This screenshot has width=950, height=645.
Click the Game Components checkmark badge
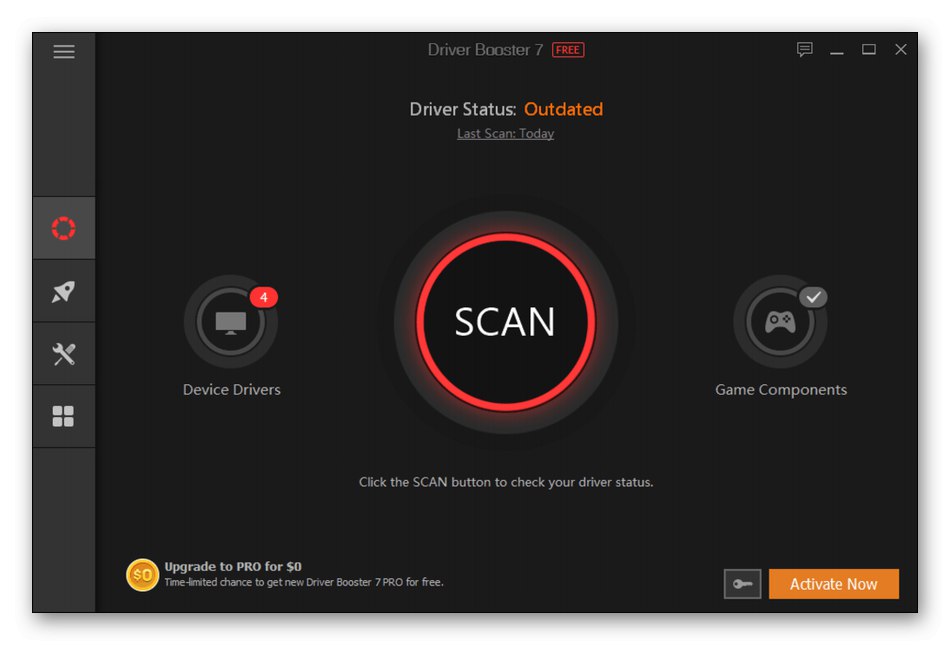click(813, 297)
